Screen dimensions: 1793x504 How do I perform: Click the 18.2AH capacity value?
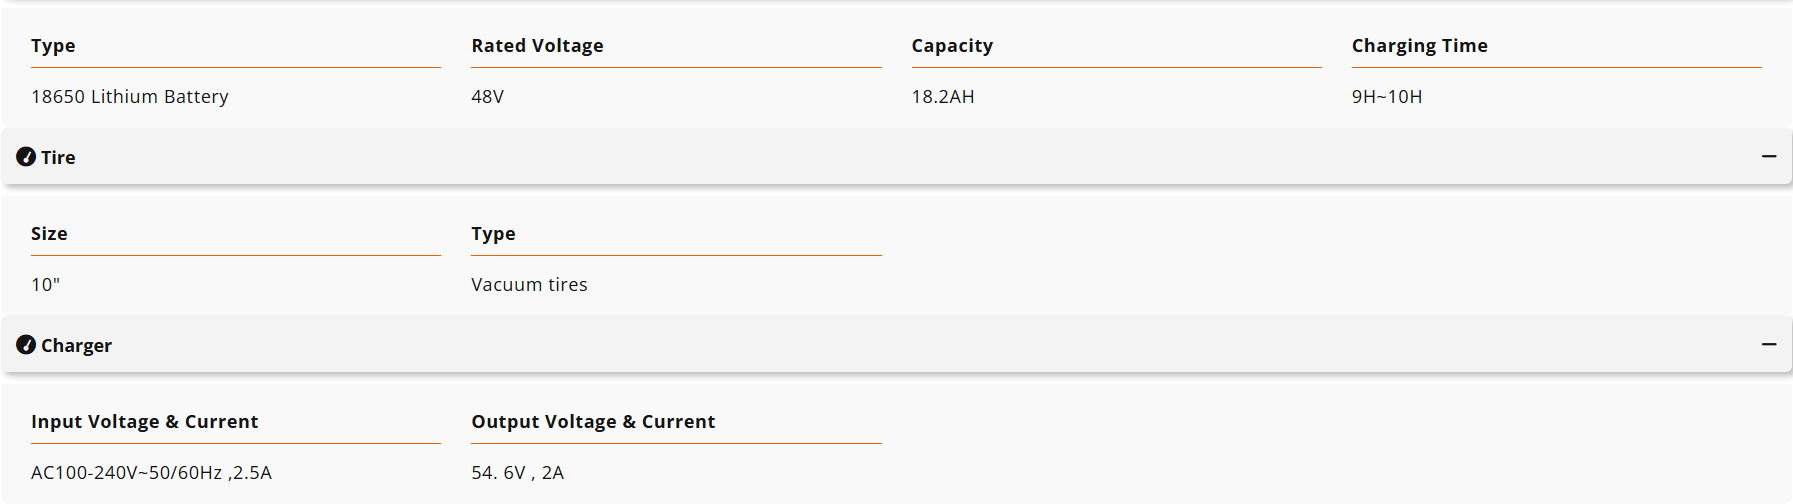pos(943,97)
